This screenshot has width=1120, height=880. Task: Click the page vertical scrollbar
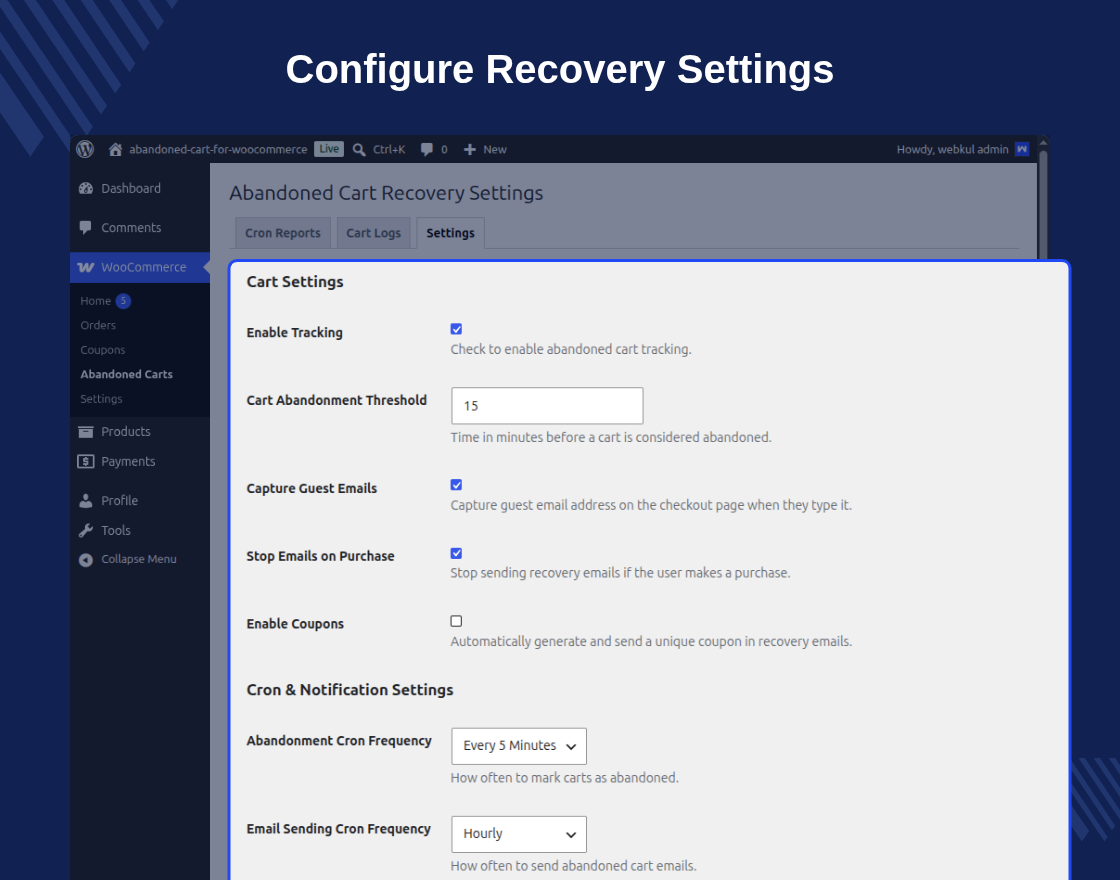pos(1043,204)
